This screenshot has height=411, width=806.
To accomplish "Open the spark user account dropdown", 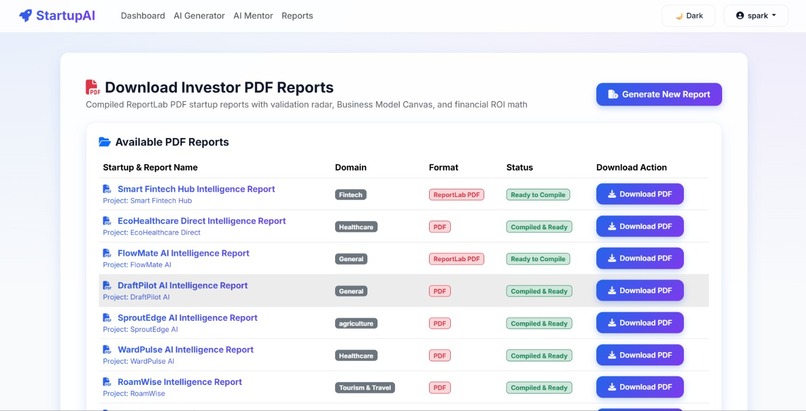I will (756, 16).
